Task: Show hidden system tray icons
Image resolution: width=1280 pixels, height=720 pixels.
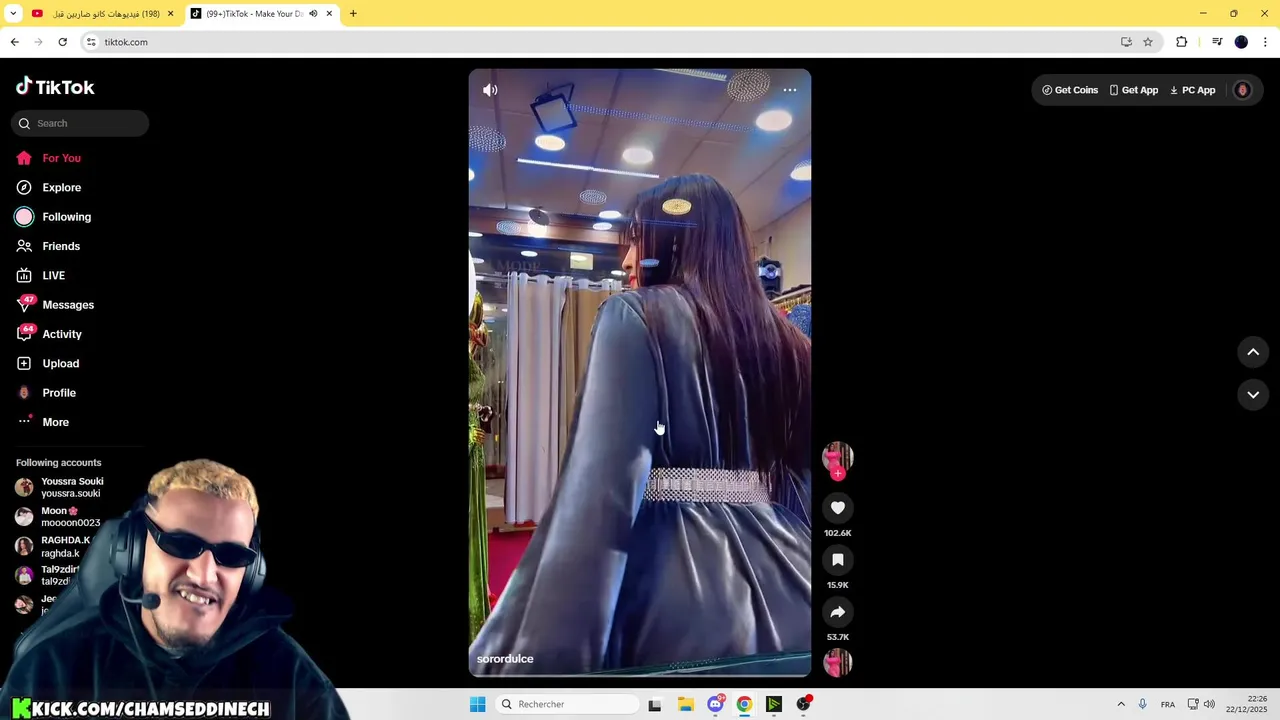Action: (1121, 704)
